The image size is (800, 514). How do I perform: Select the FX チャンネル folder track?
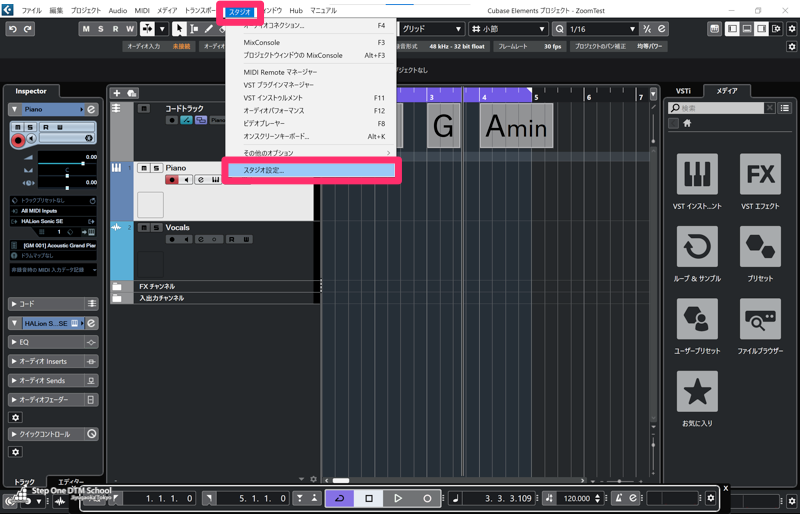[215, 286]
